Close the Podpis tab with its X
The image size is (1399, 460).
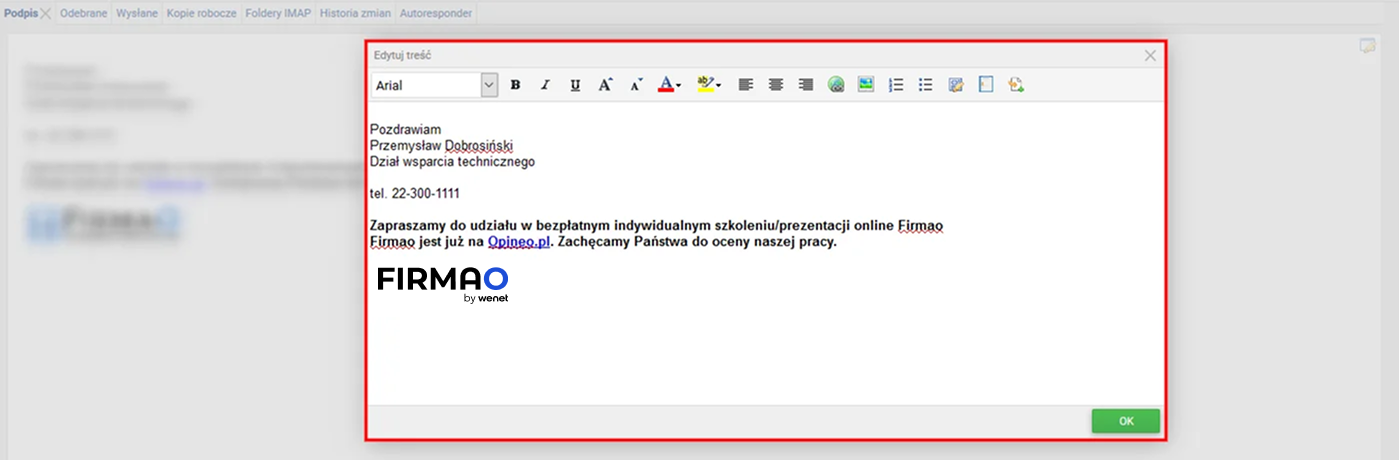pos(45,13)
